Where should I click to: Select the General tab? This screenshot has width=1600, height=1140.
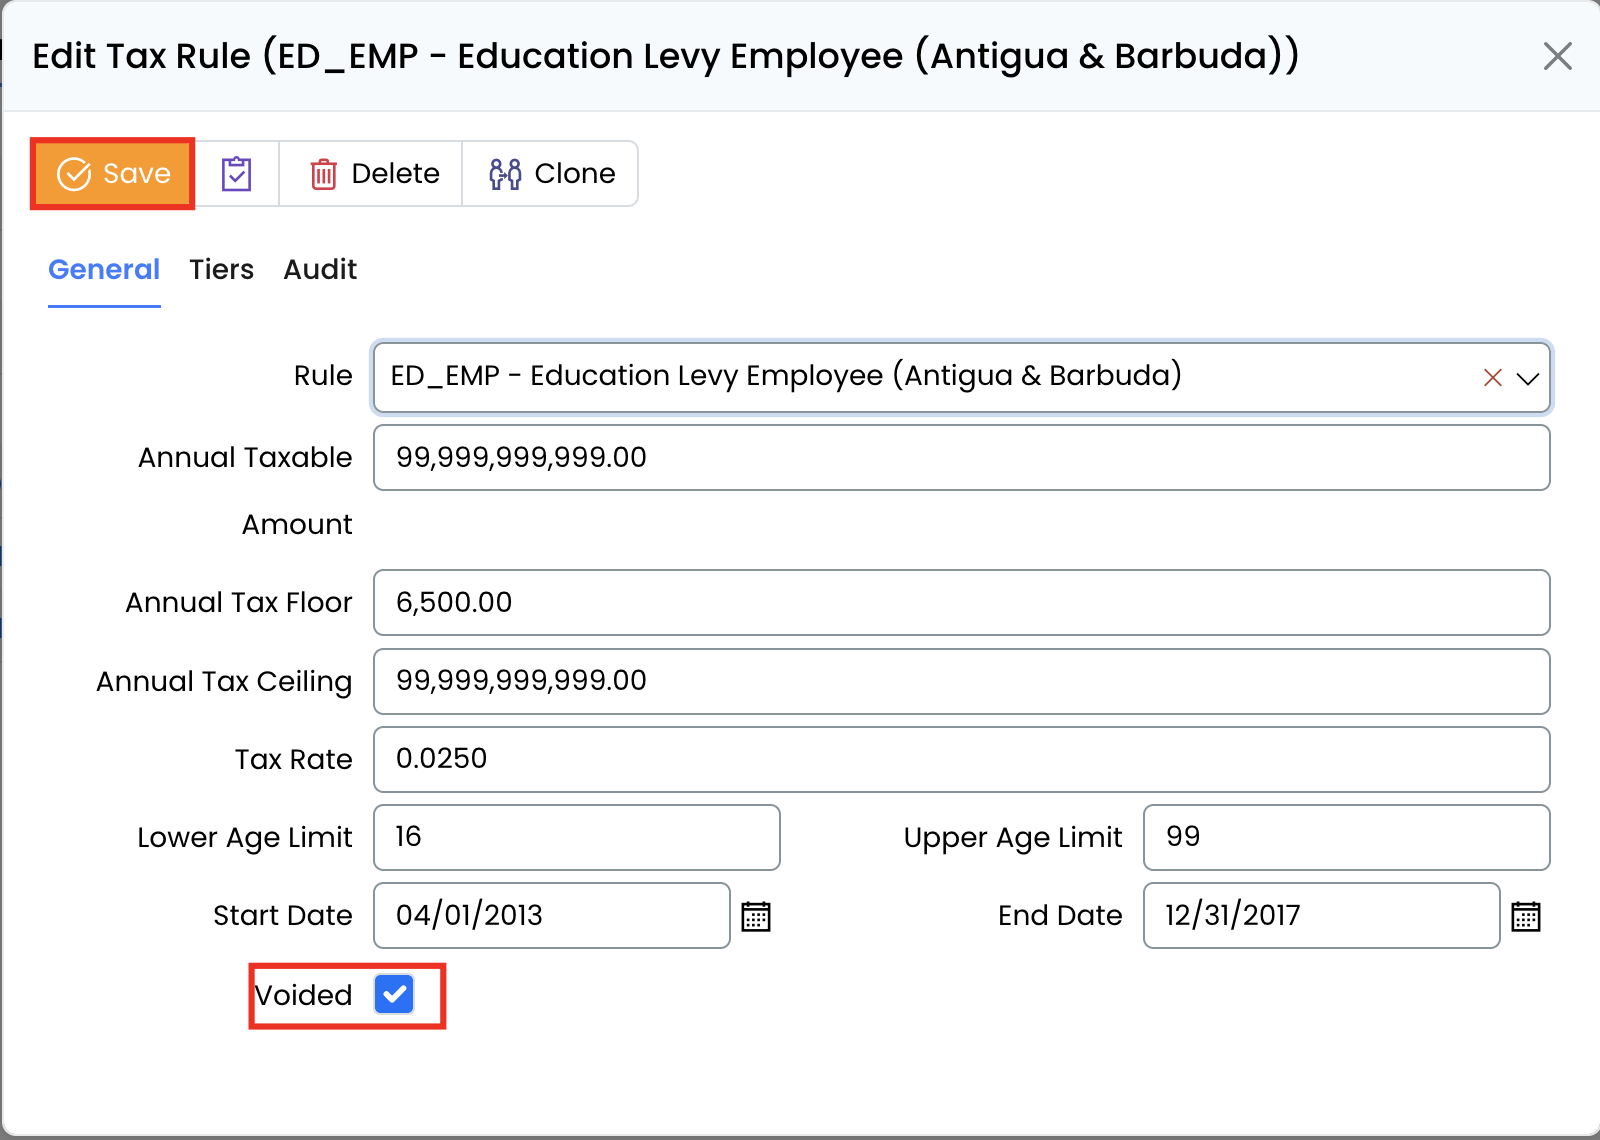coord(104,270)
